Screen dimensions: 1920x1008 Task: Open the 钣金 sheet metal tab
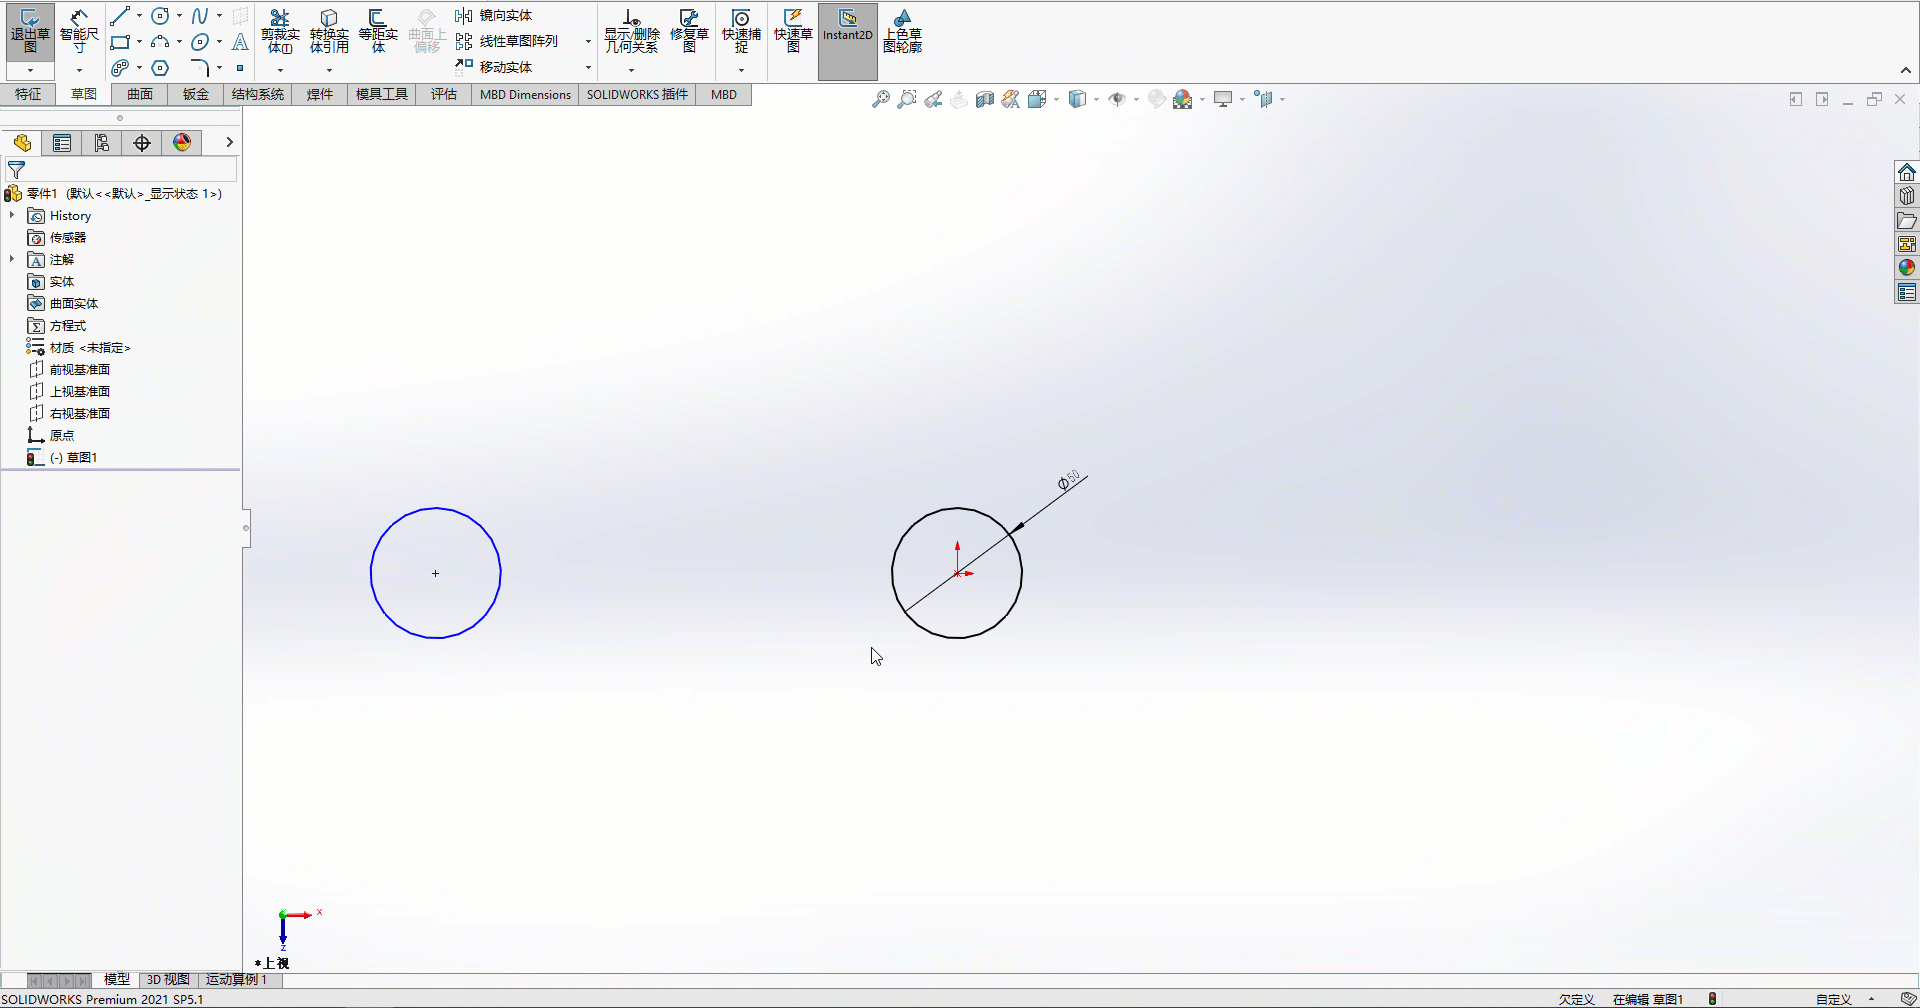(x=196, y=95)
